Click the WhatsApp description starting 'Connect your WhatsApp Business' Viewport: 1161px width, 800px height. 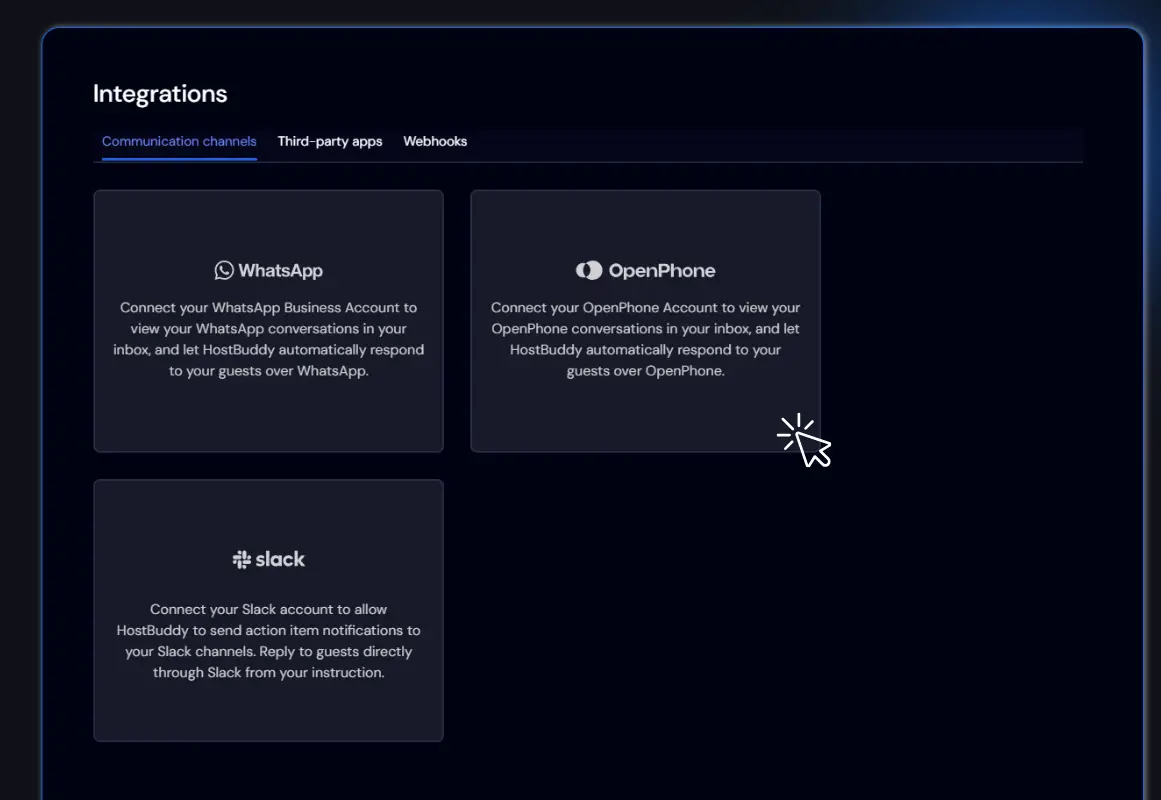[x=268, y=339]
